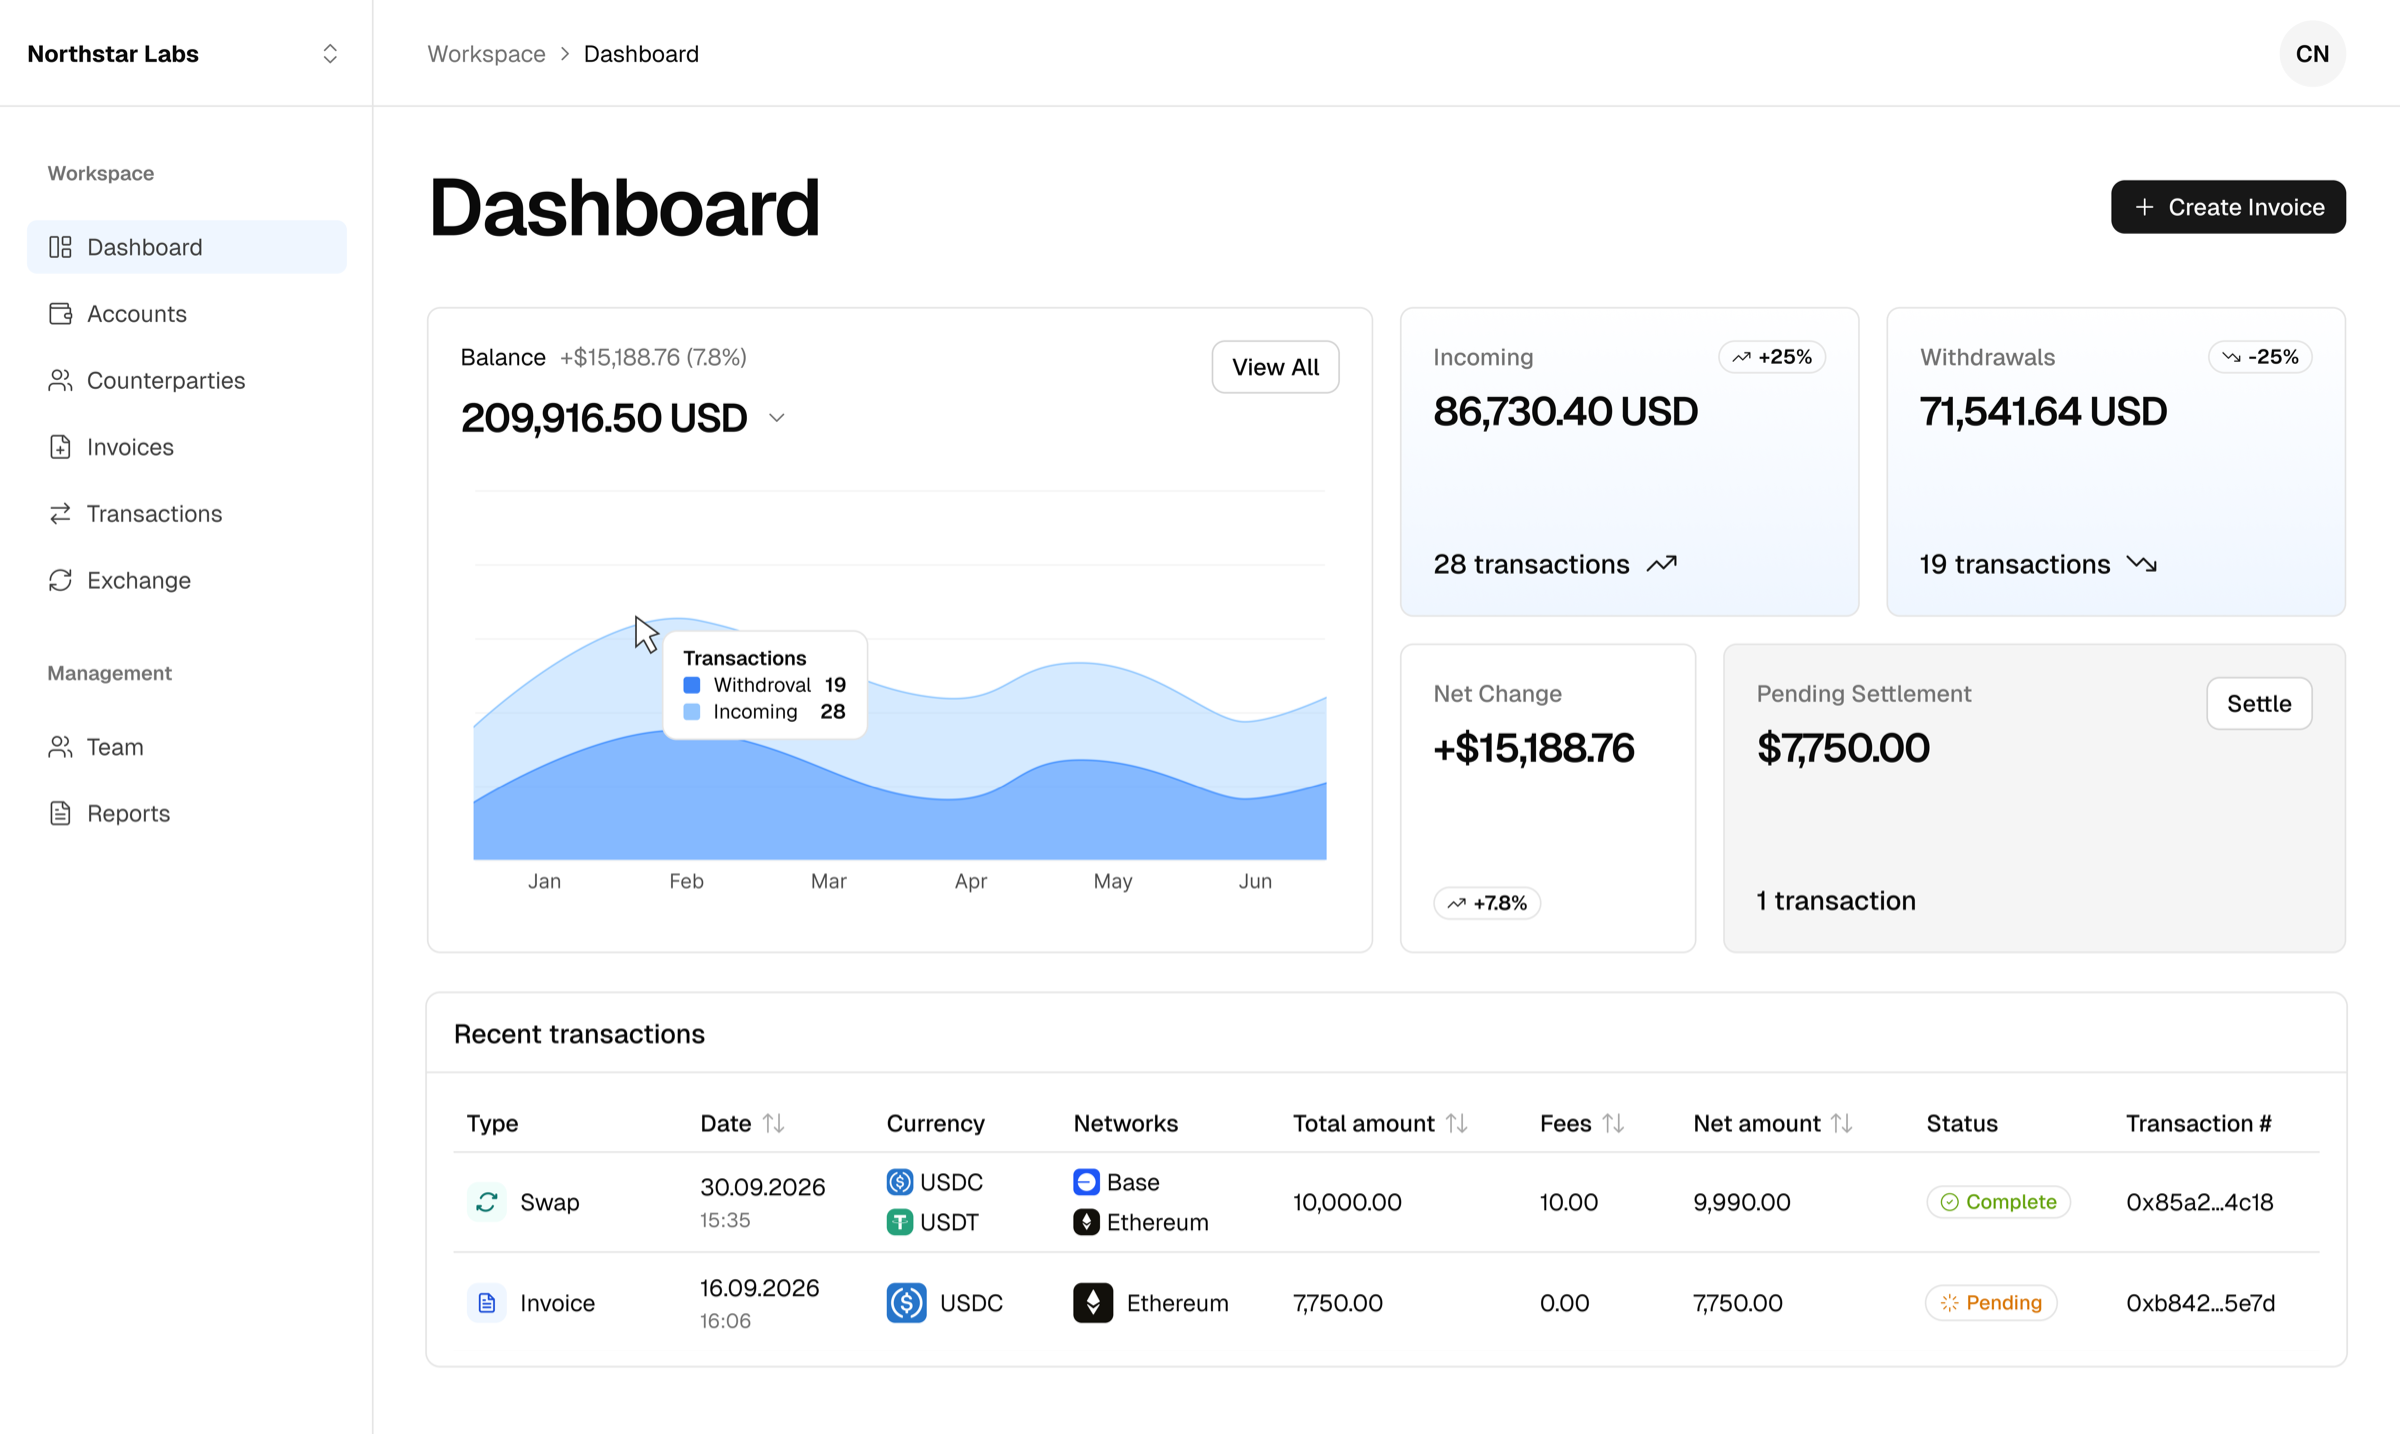Click the Complete status badge

pyautogui.click(x=1998, y=1202)
